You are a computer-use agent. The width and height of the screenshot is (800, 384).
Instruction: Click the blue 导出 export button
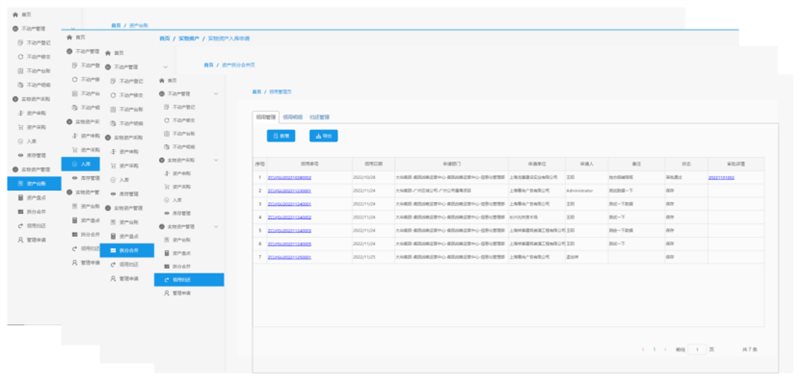click(323, 136)
